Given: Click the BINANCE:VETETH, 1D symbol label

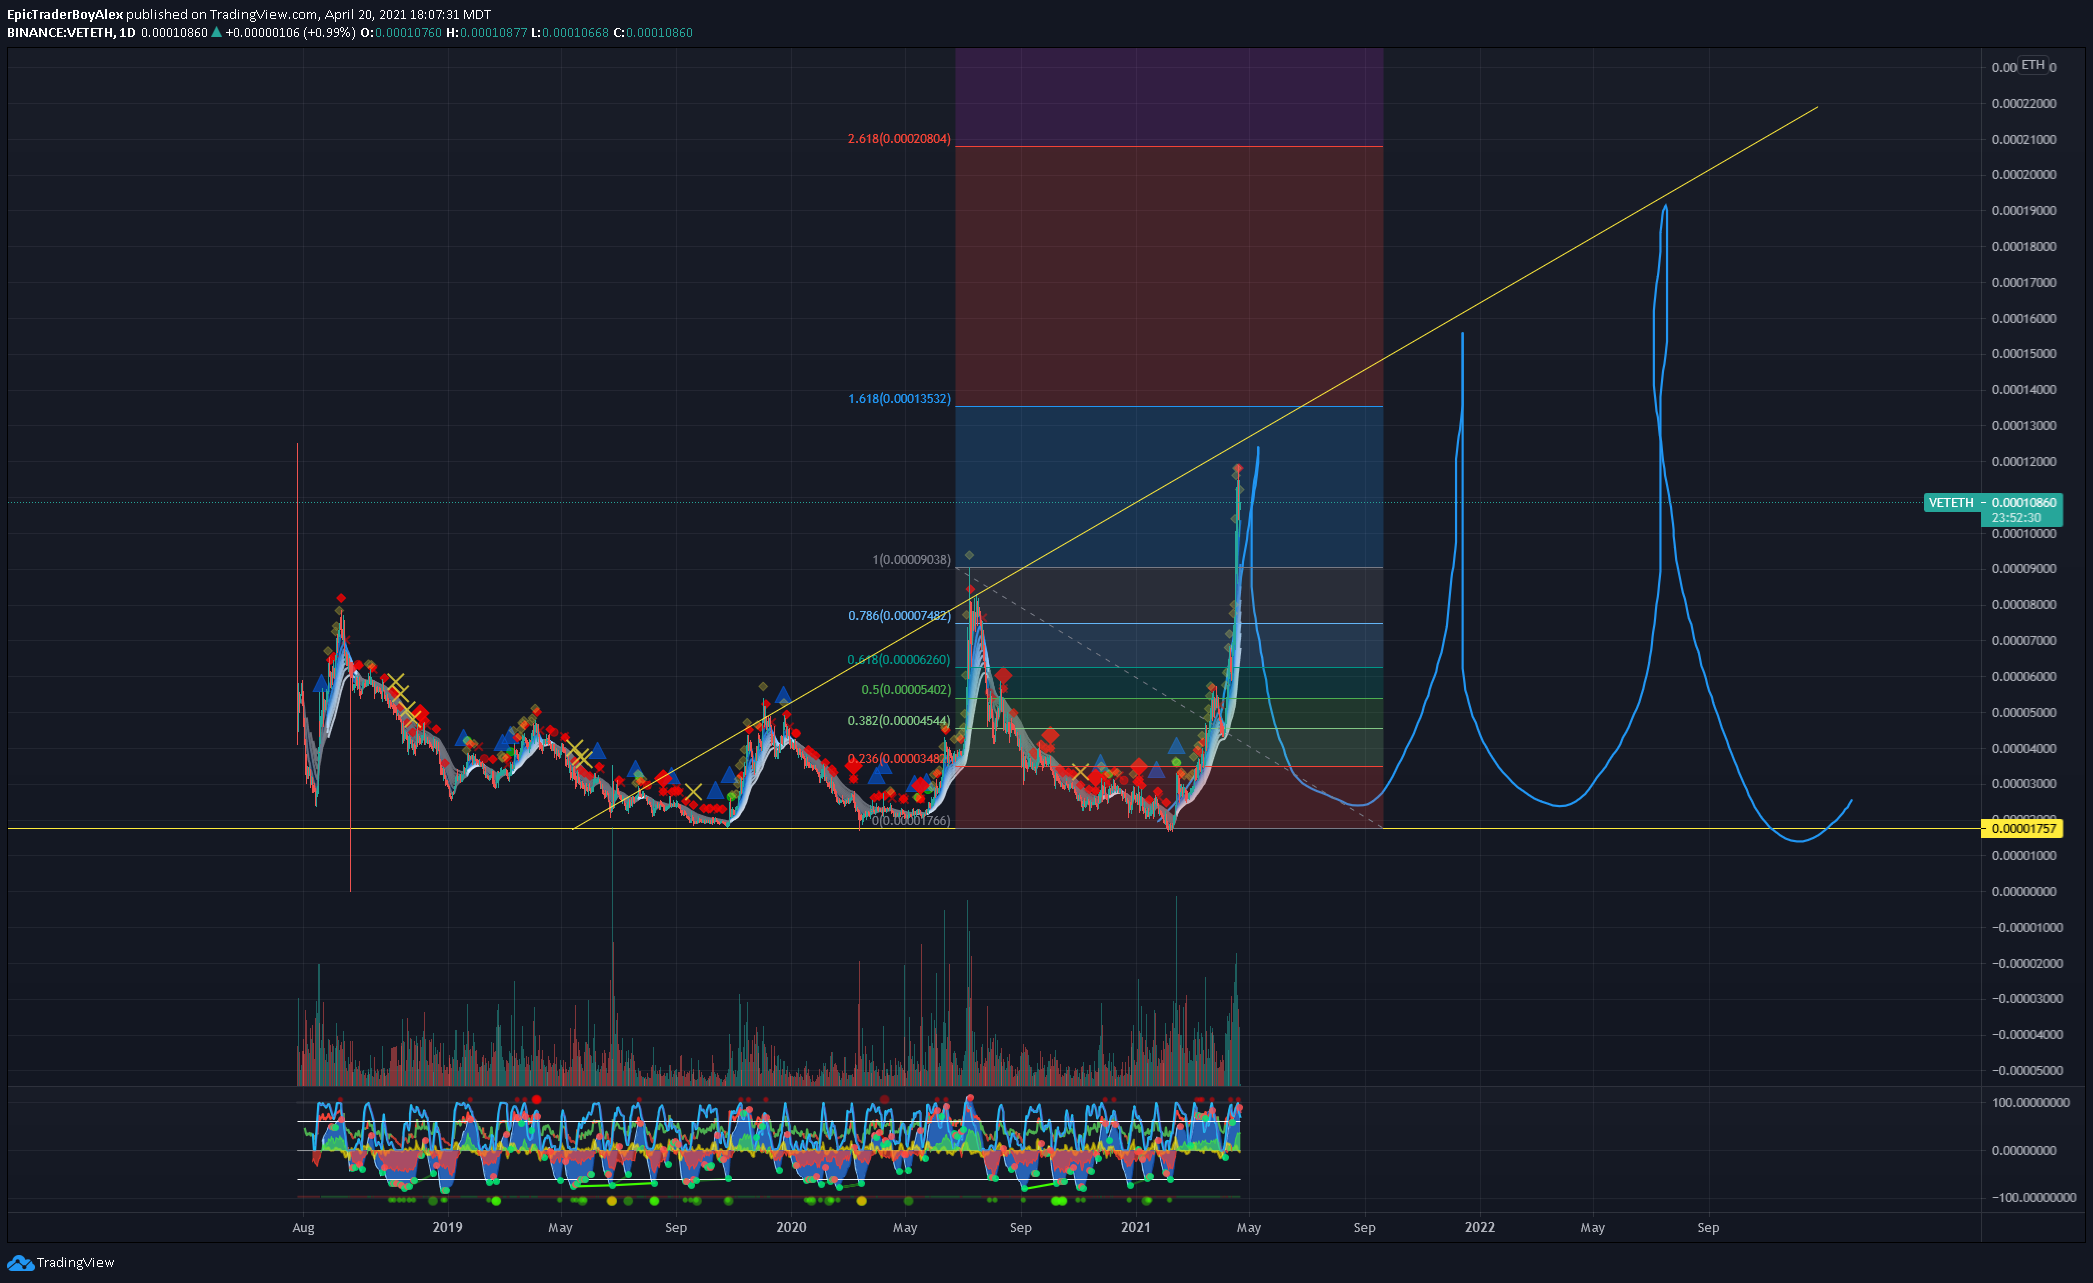Looking at the screenshot, I should pos(71,33).
